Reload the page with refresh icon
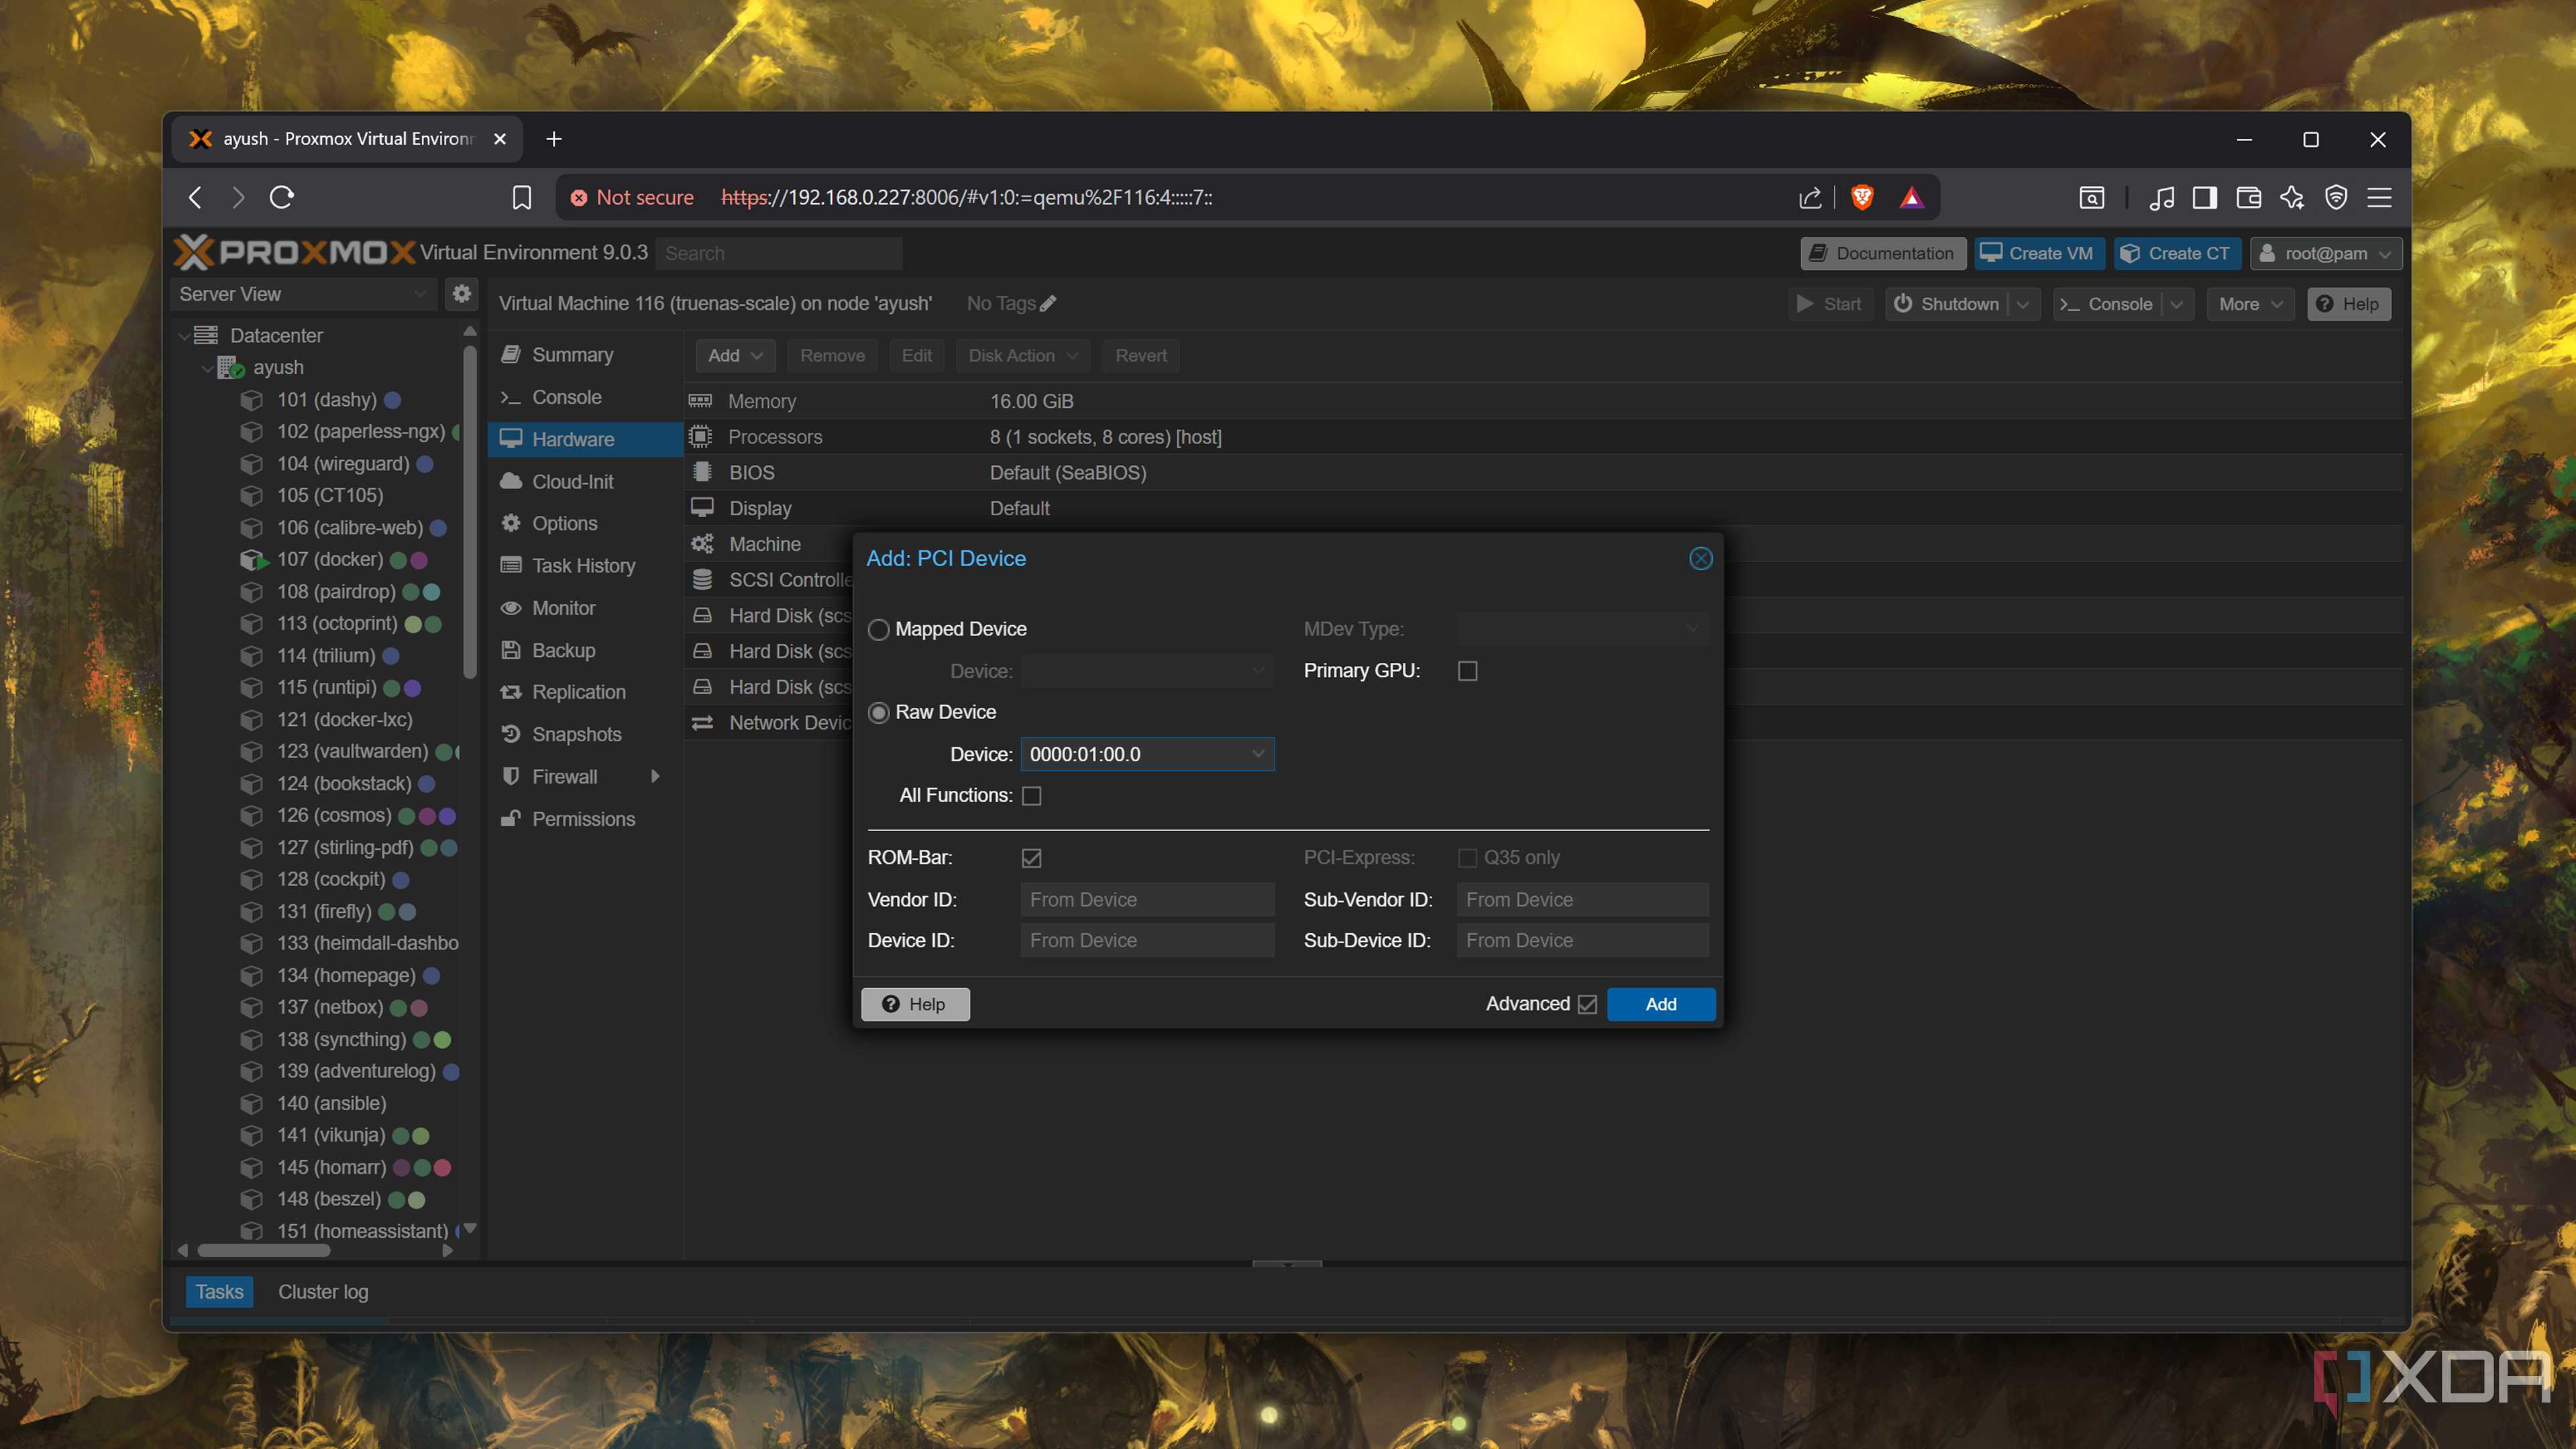 coord(282,197)
